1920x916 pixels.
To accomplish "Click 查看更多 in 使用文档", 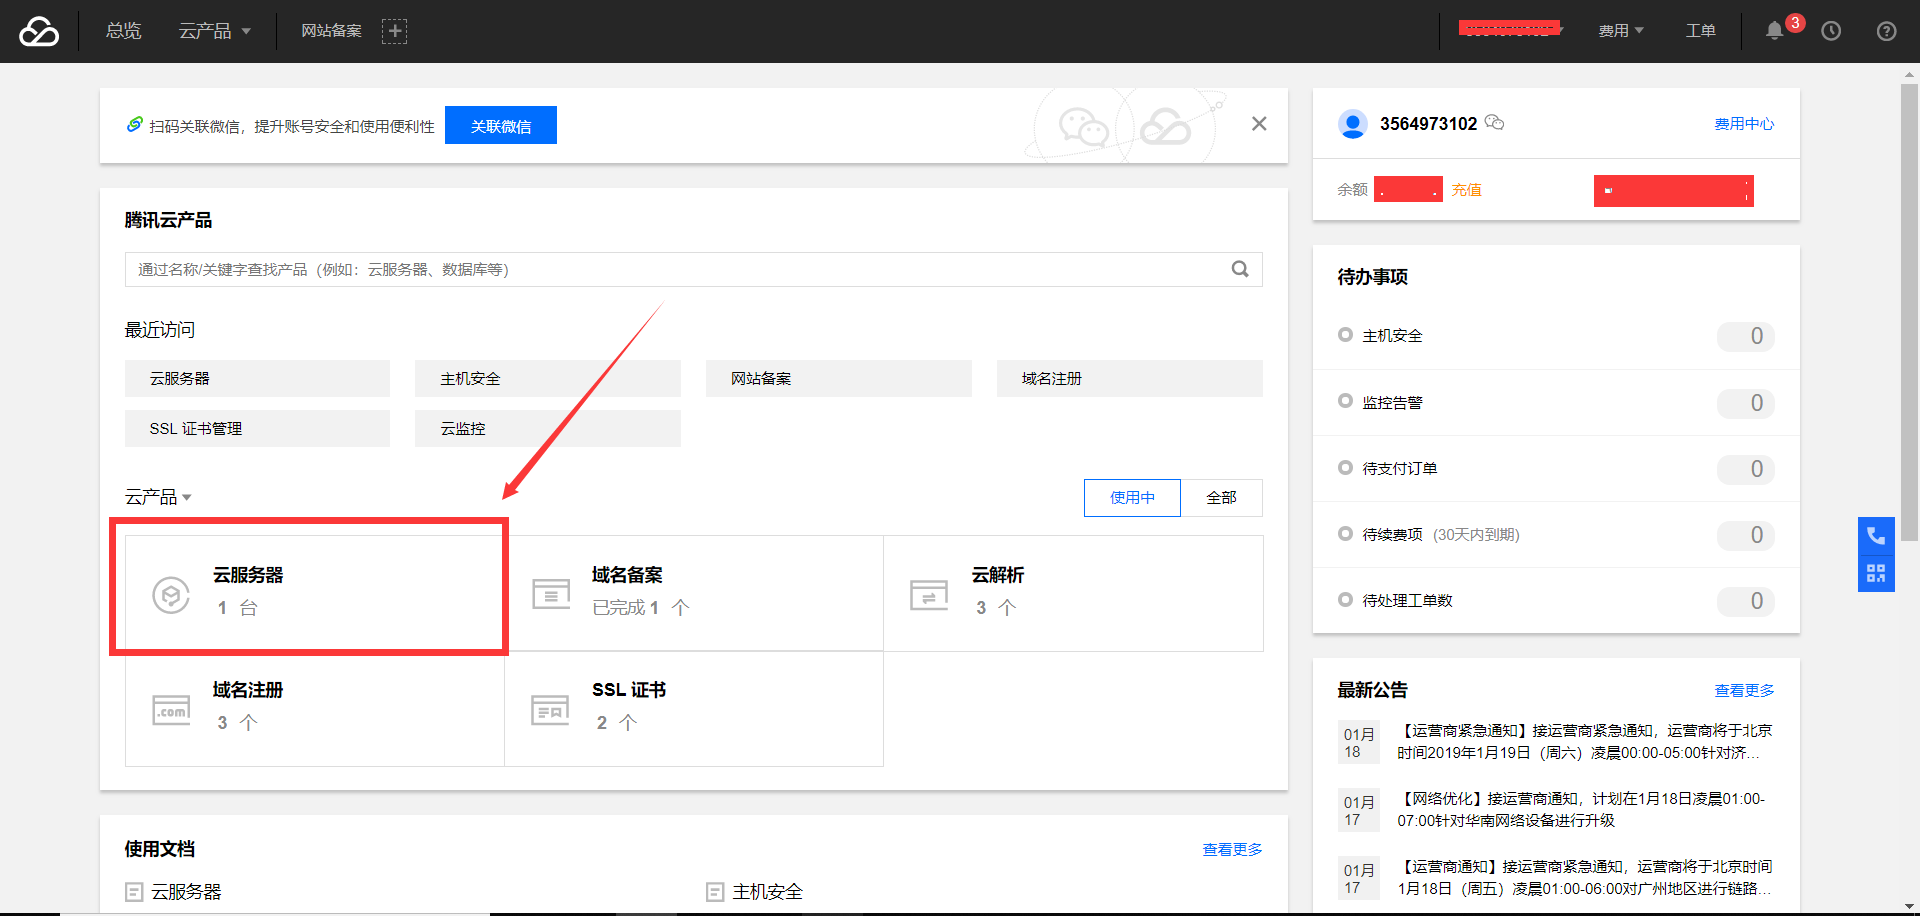I will 1232,850.
